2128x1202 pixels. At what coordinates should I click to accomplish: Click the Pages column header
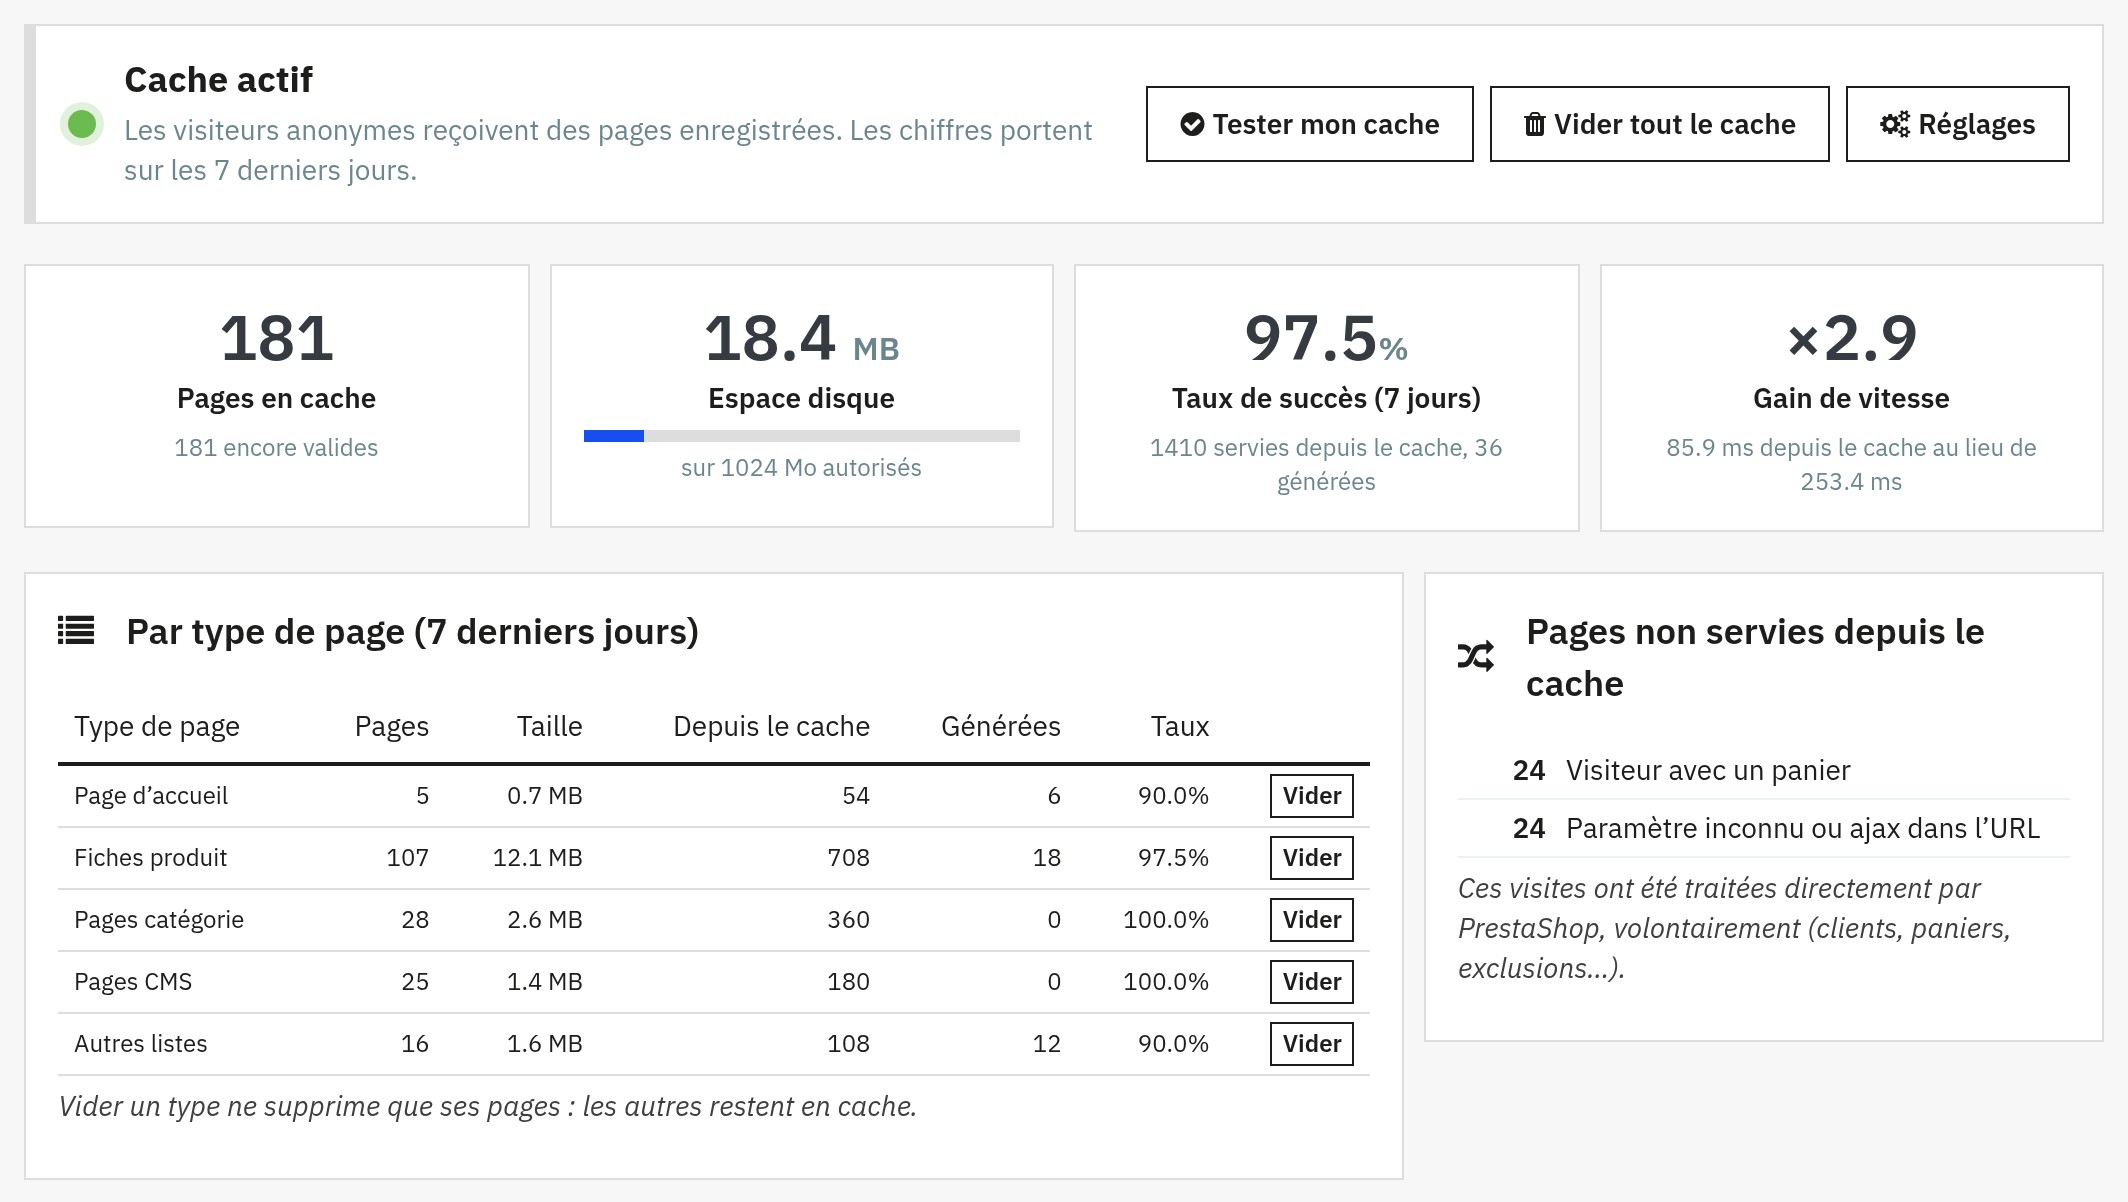(x=392, y=726)
